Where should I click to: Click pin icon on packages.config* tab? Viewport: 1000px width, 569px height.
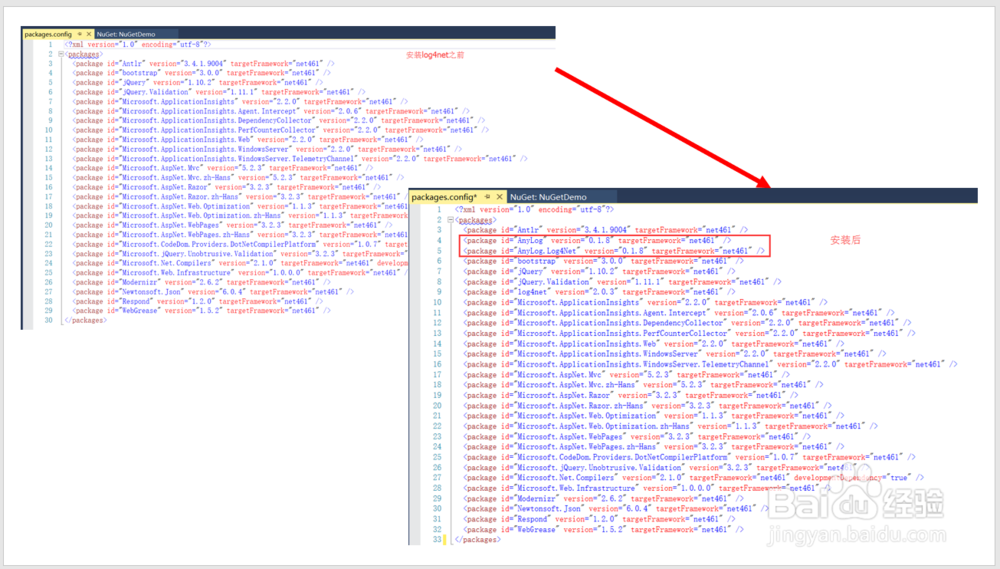click(x=487, y=197)
